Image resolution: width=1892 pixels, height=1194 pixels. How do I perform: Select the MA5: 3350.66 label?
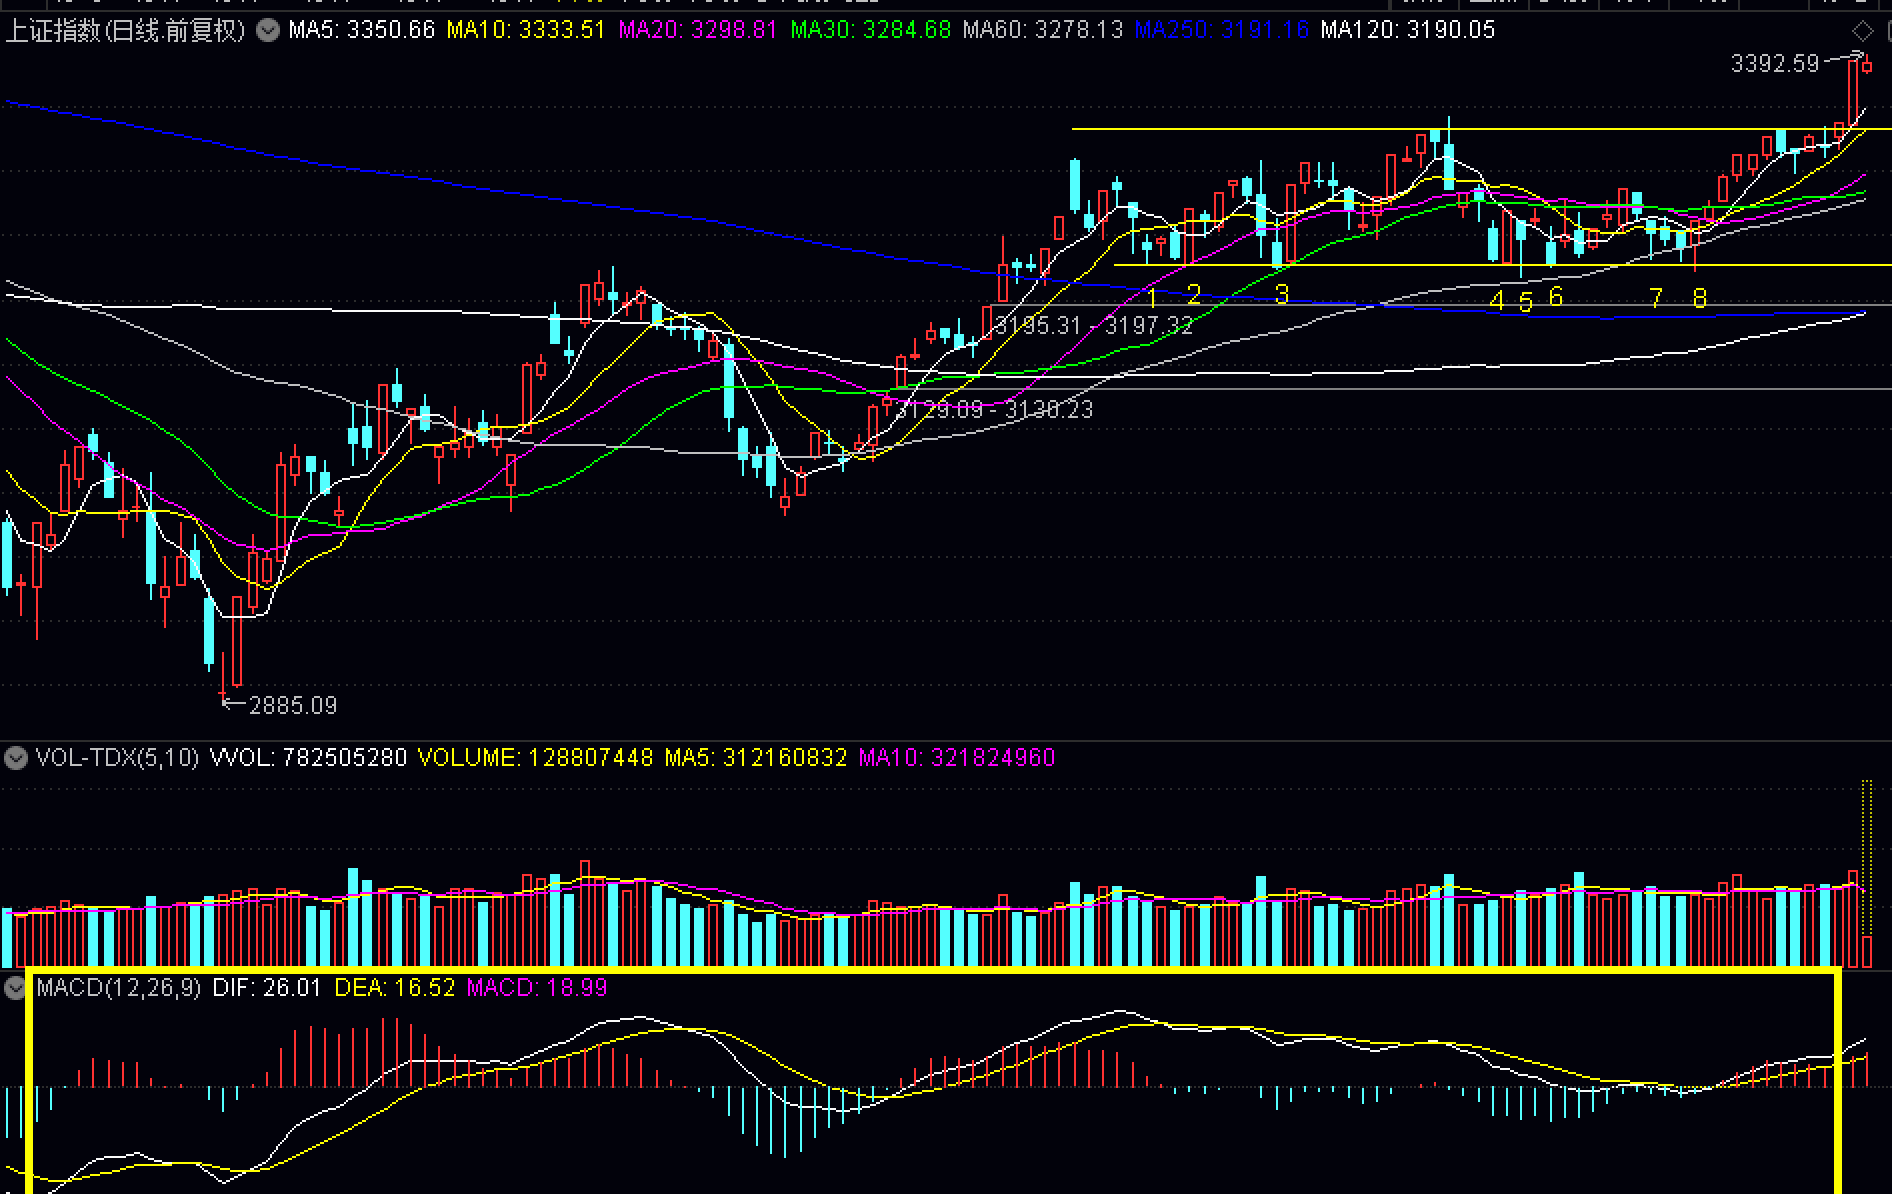362,30
